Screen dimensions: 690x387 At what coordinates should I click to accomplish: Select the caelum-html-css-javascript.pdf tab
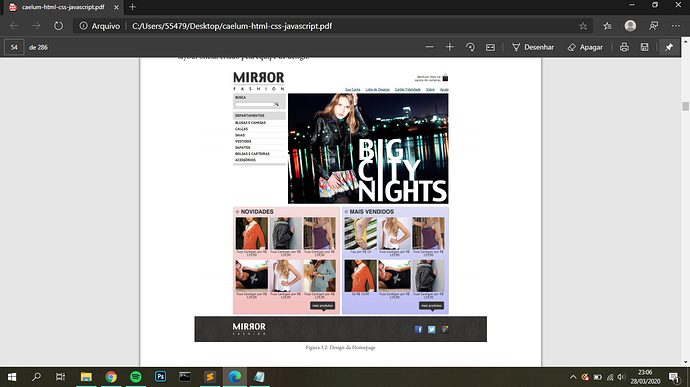(x=64, y=7)
